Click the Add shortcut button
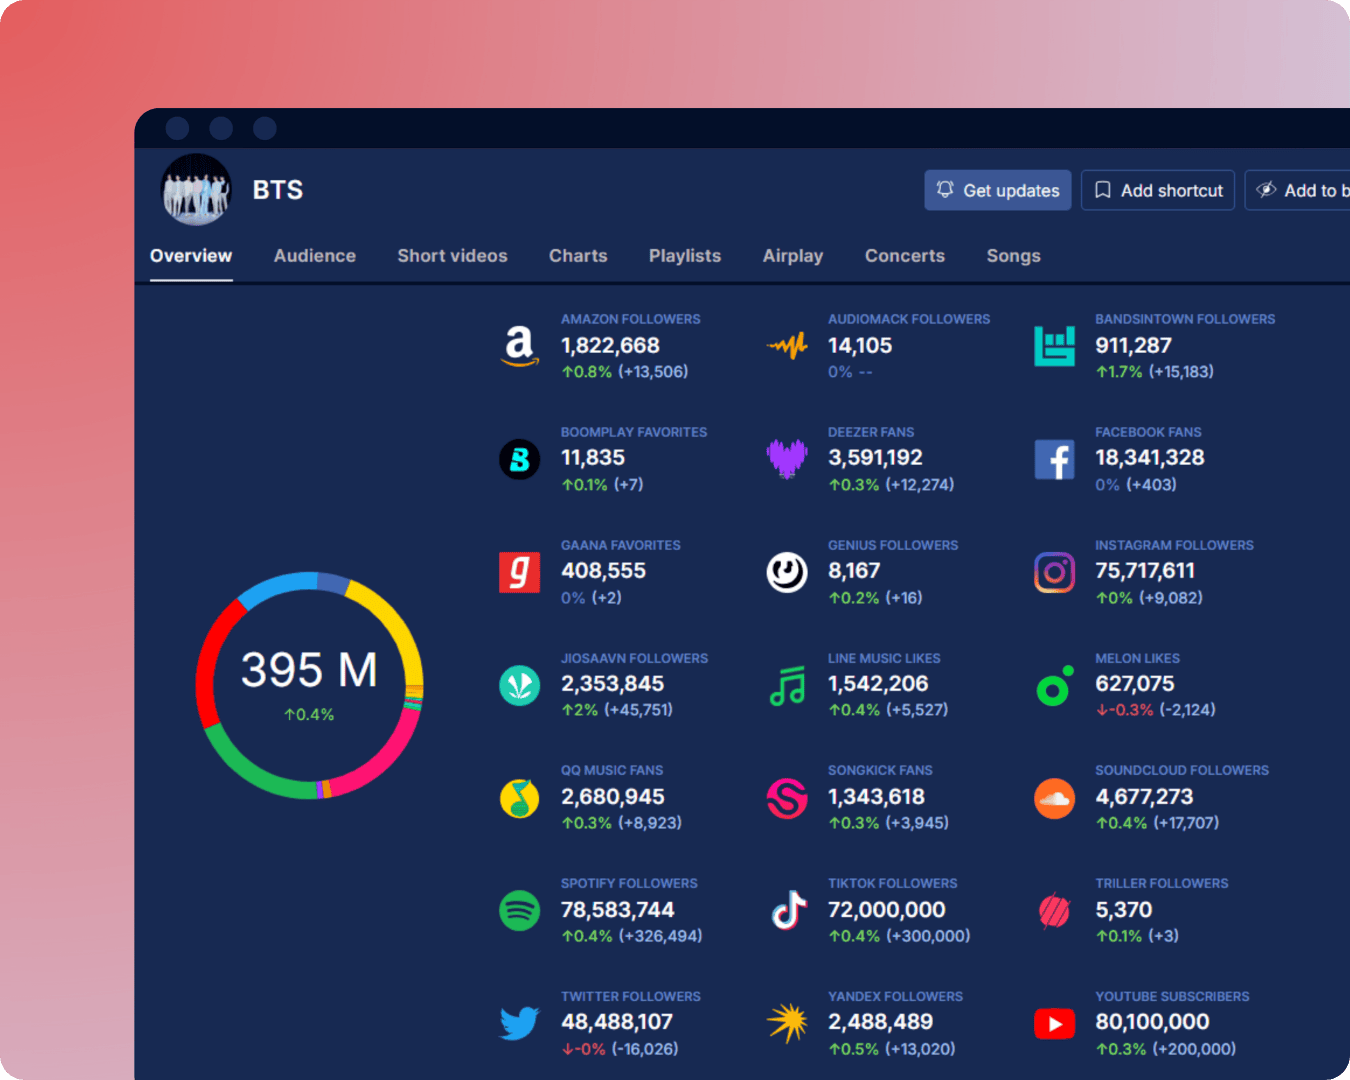 pos(1158,190)
